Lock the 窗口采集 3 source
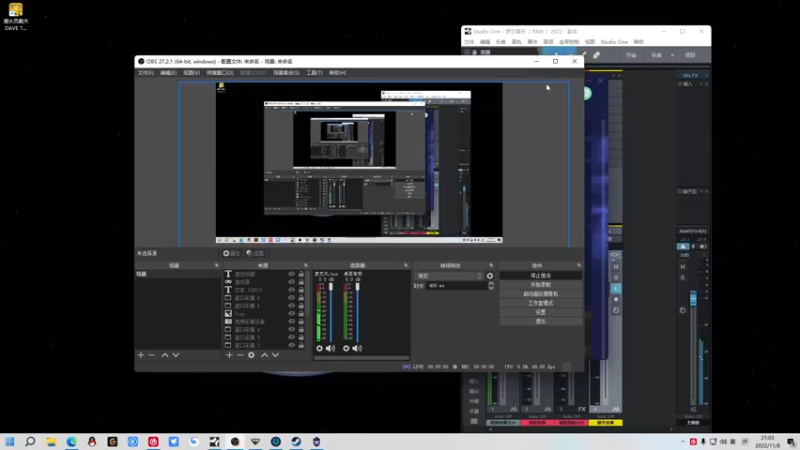This screenshot has width=800, height=450. pos(301,337)
